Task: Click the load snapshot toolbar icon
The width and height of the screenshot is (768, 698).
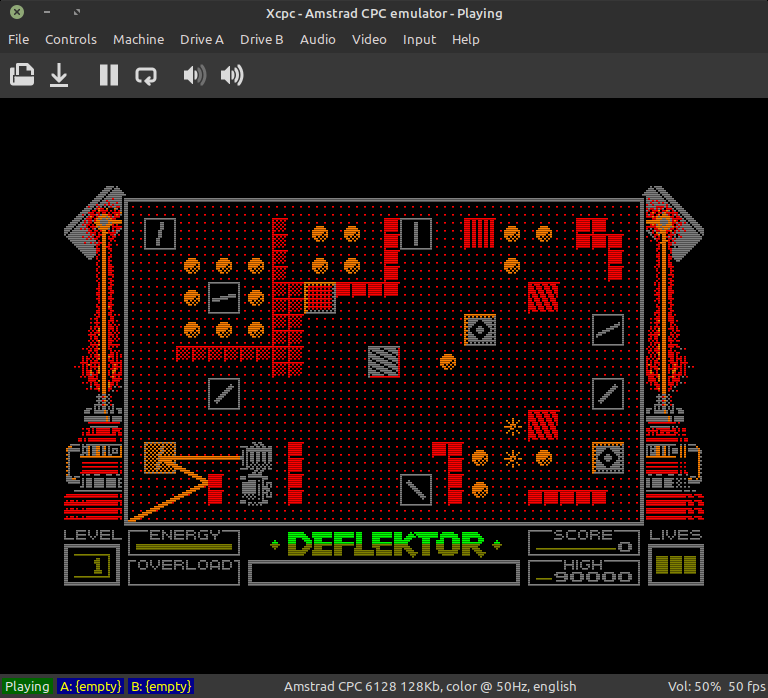Action: [22, 75]
